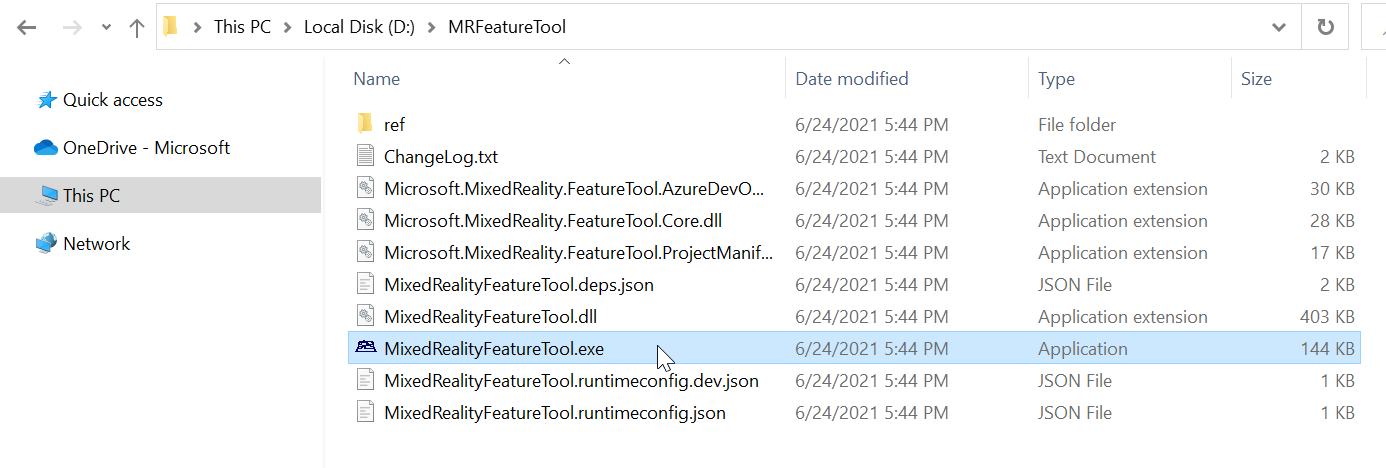Image resolution: width=1386 pixels, height=468 pixels.
Task: Sort files by Name column header
Action: pos(376,79)
